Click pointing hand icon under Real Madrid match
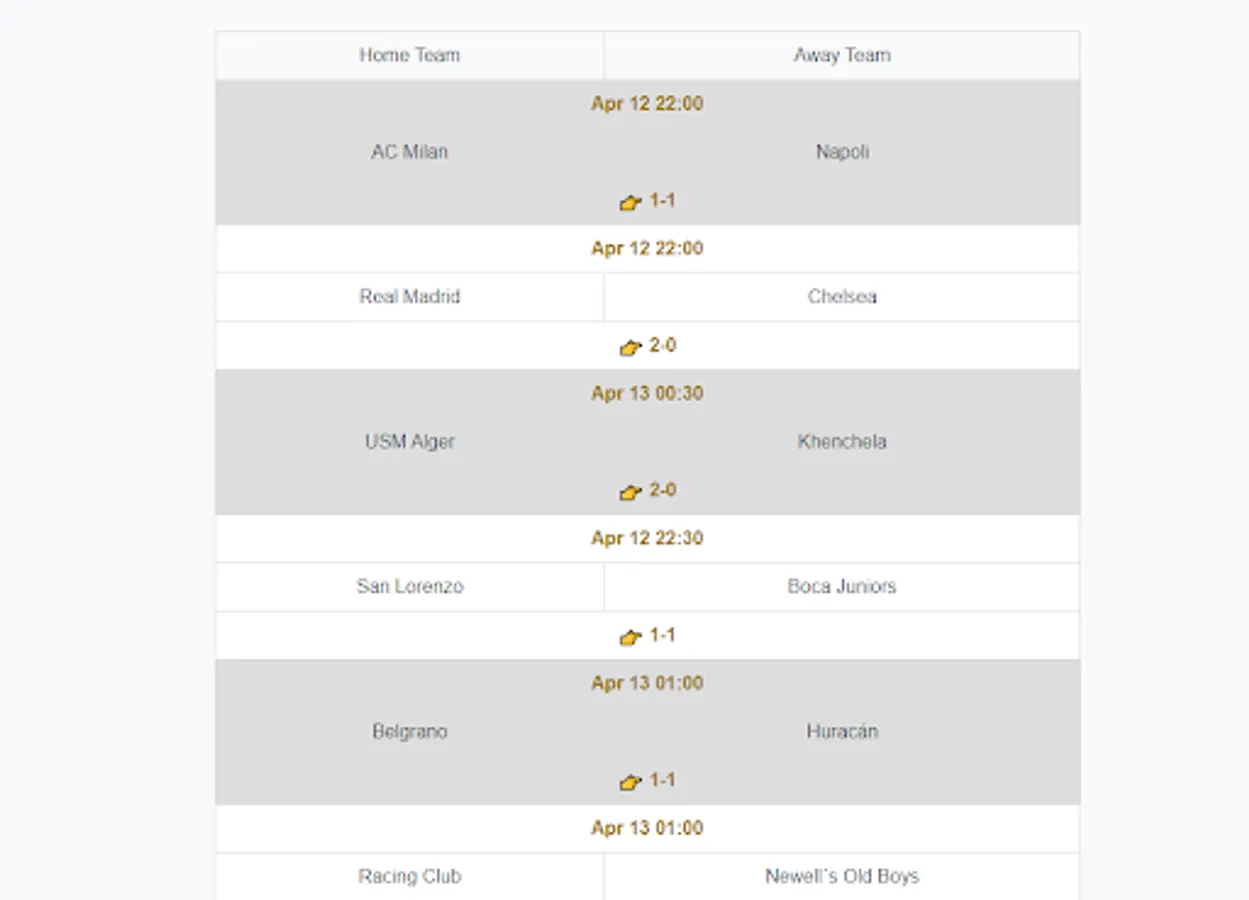The width and height of the screenshot is (1249, 900). click(630, 348)
